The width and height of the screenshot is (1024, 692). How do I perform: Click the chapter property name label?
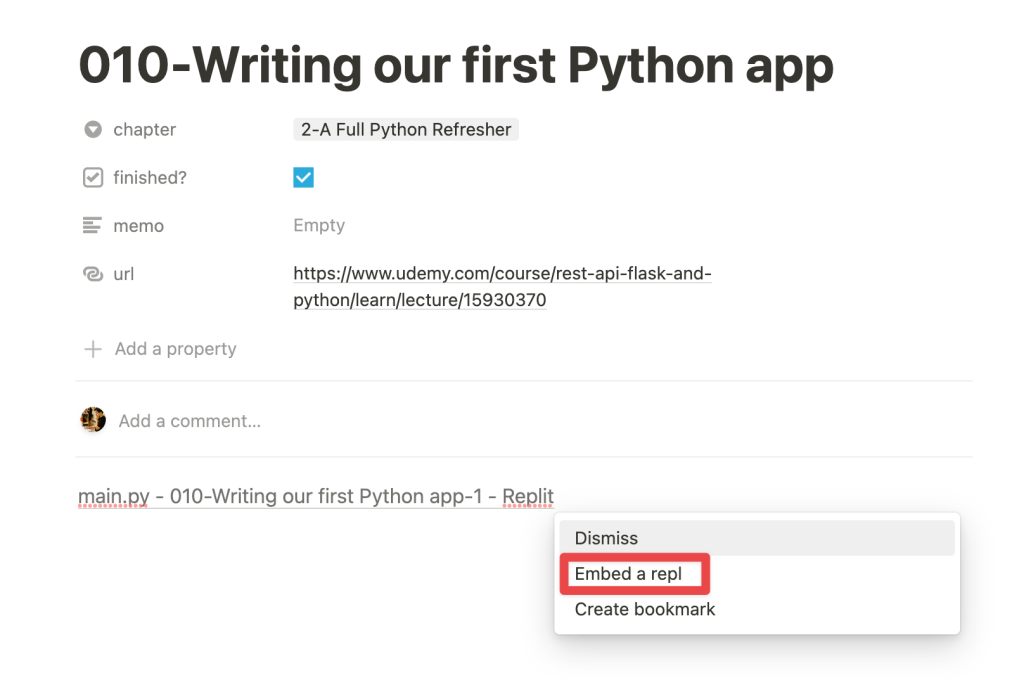(x=144, y=130)
